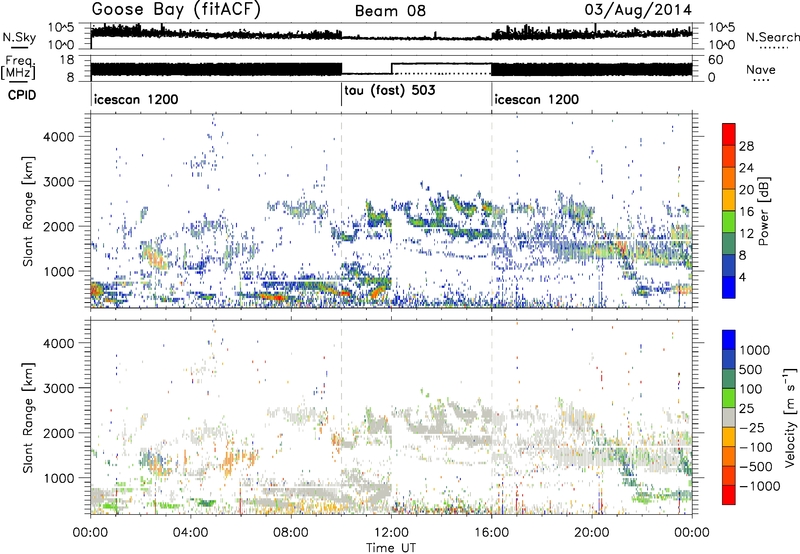Image resolution: width=800 pixels, height=554 pixels.
Task: Select the "Time UT" axis title
Action: pyautogui.click(x=391, y=548)
